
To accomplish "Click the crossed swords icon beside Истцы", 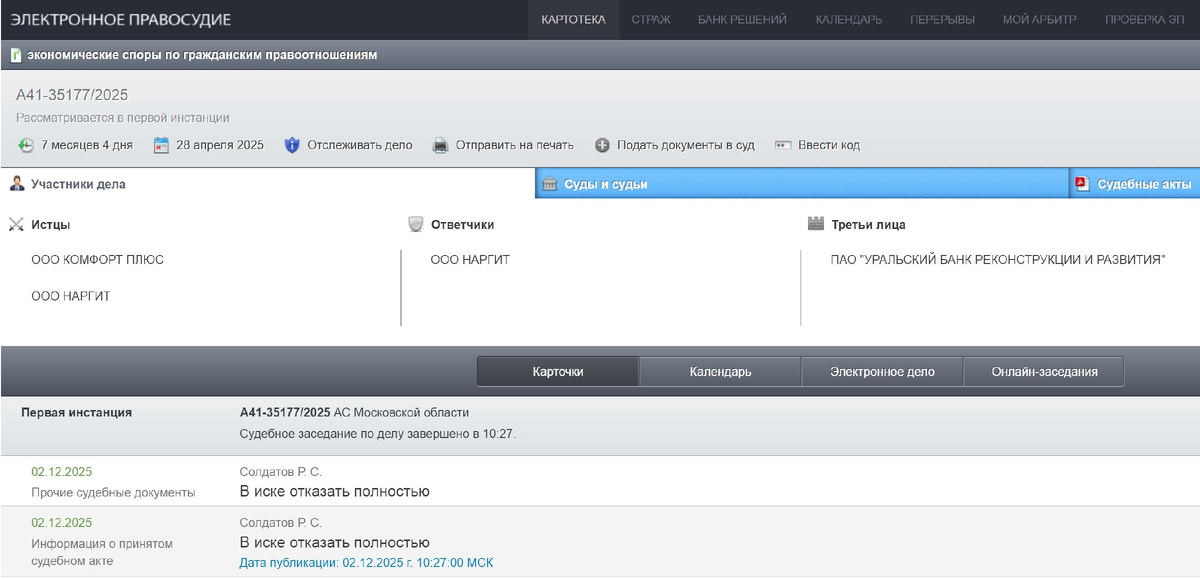I will (x=16, y=225).
